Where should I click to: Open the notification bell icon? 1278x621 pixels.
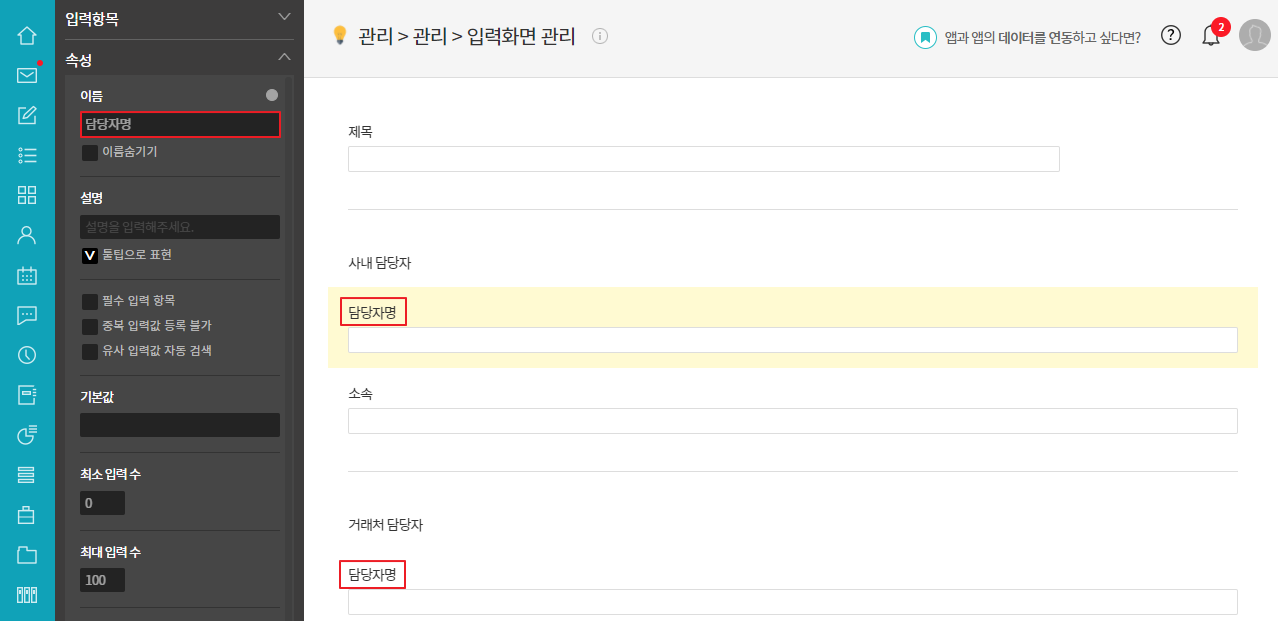point(1210,37)
